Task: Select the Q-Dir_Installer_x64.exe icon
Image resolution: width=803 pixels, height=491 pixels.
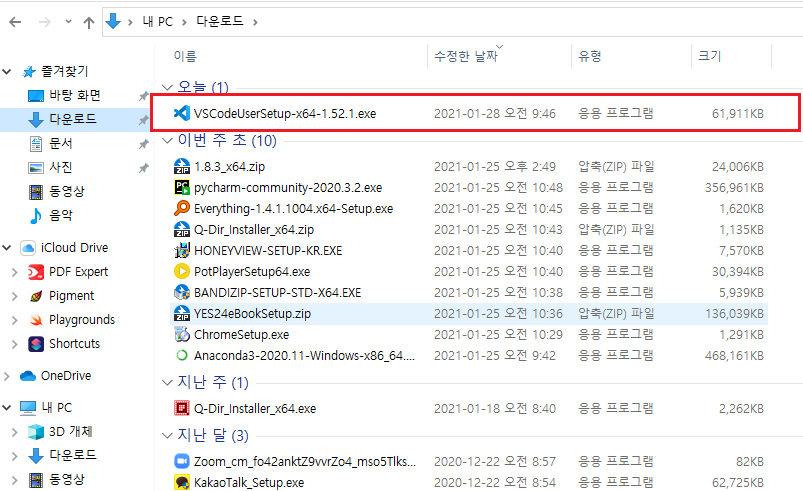Action: coord(182,408)
